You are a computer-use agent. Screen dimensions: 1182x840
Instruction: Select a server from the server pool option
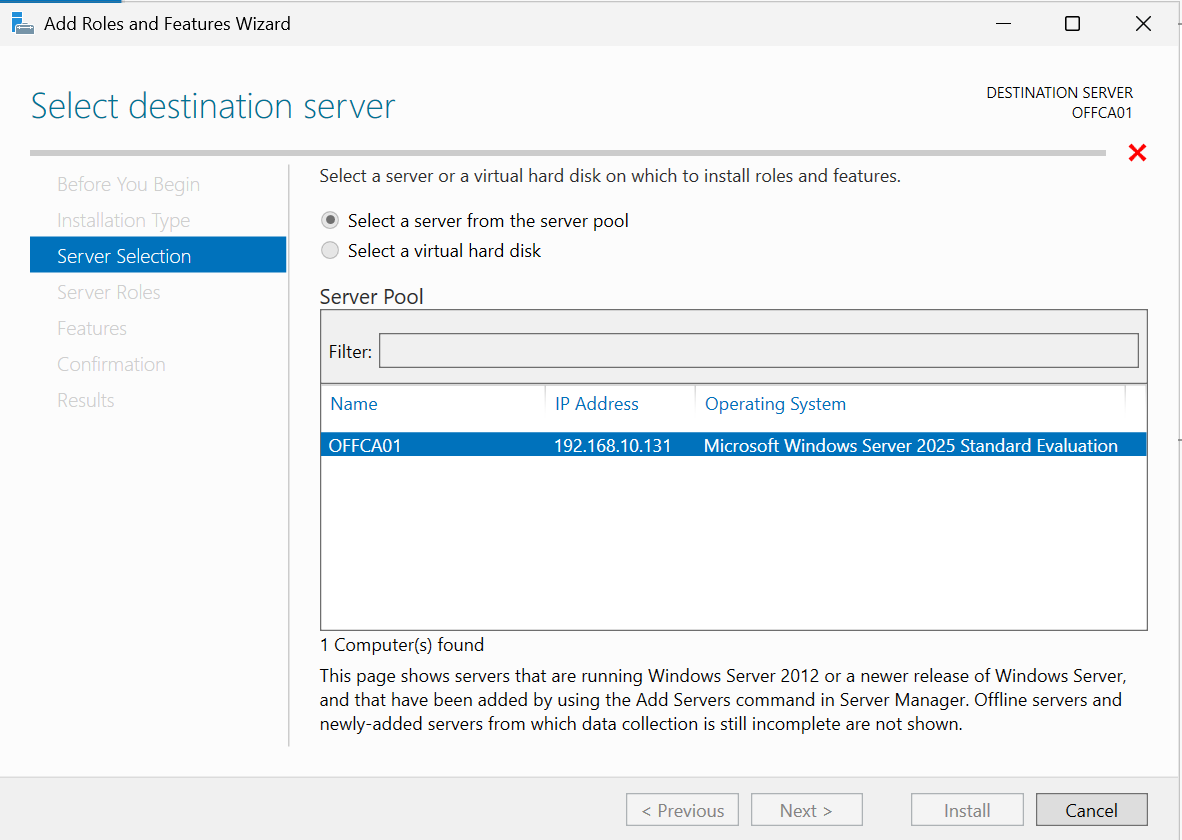coord(330,221)
